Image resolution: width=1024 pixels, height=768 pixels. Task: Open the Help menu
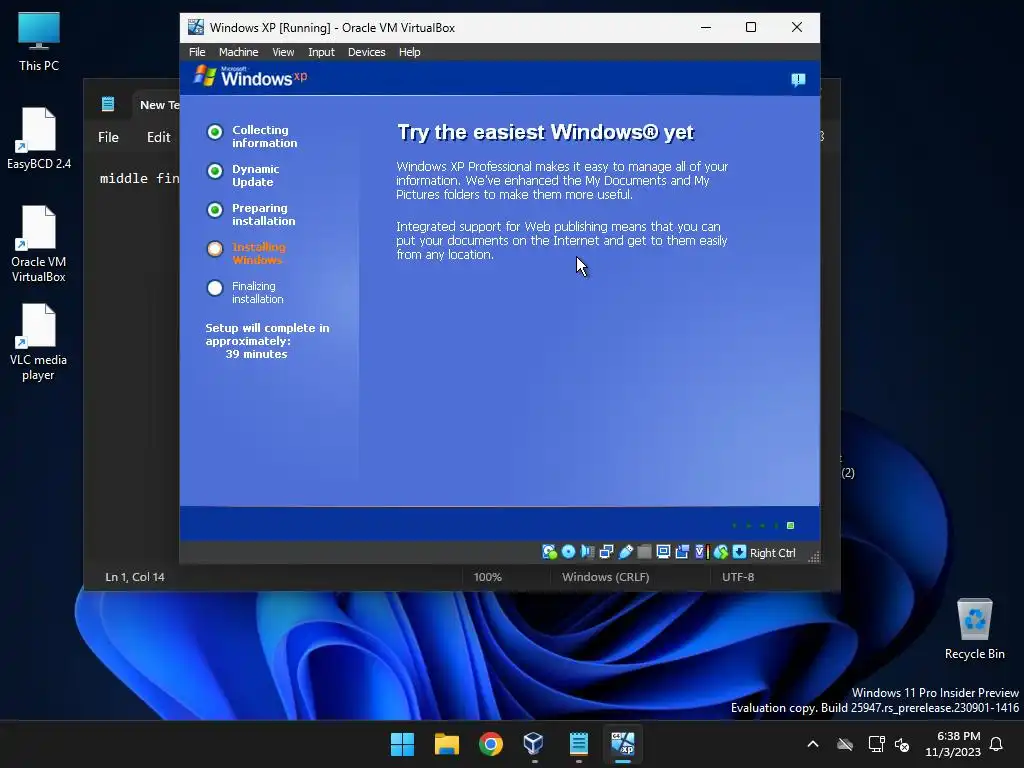click(x=409, y=52)
